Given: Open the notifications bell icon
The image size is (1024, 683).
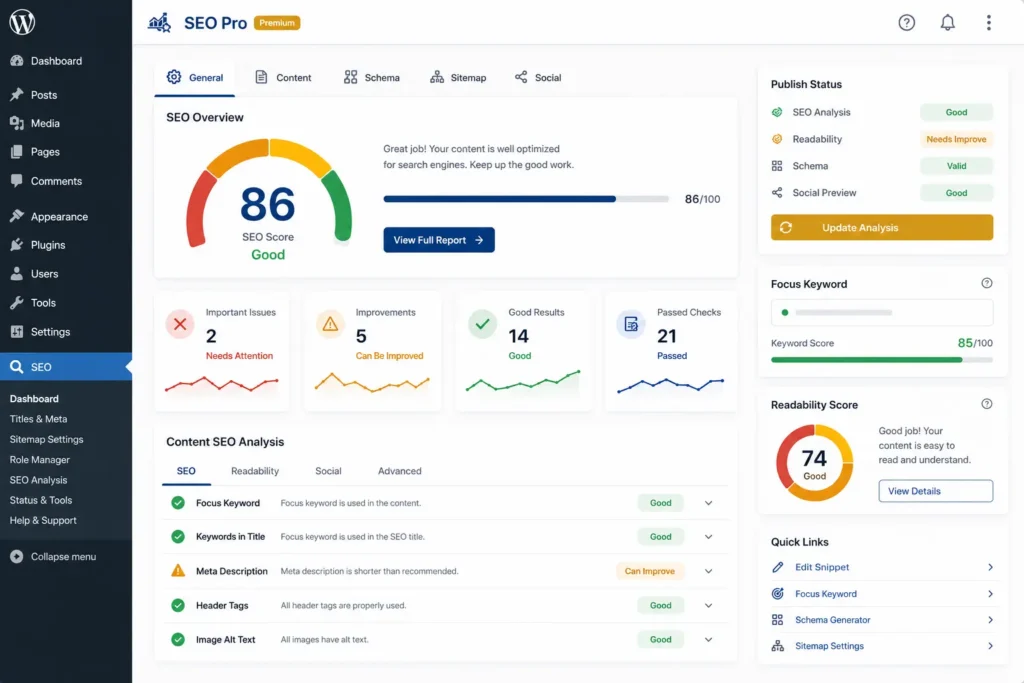Looking at the screenshot, I should 948,23.
